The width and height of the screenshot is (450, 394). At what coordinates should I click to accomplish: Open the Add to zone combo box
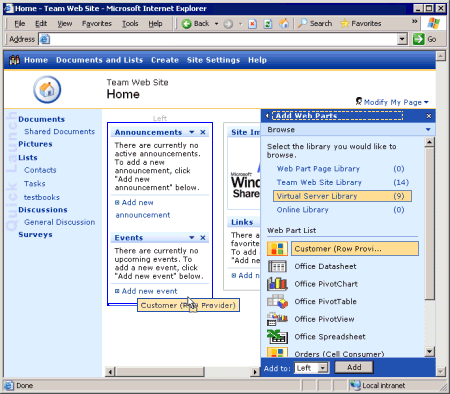311,368
